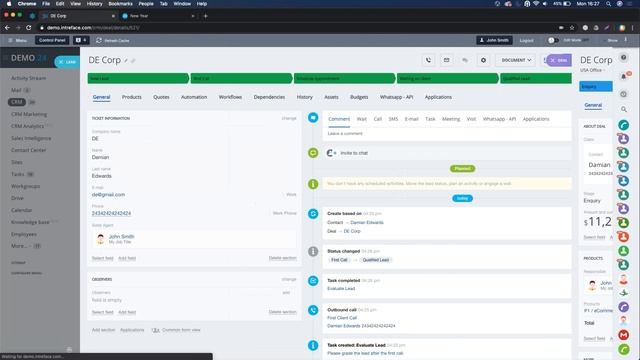Open Activity Stream in sidebar

28,78
